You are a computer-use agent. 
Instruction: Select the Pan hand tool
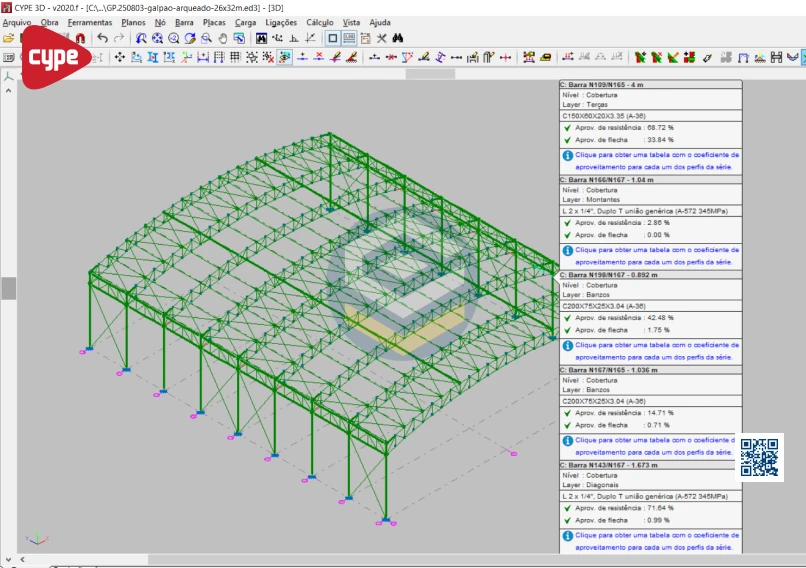[x=223, y=38]
